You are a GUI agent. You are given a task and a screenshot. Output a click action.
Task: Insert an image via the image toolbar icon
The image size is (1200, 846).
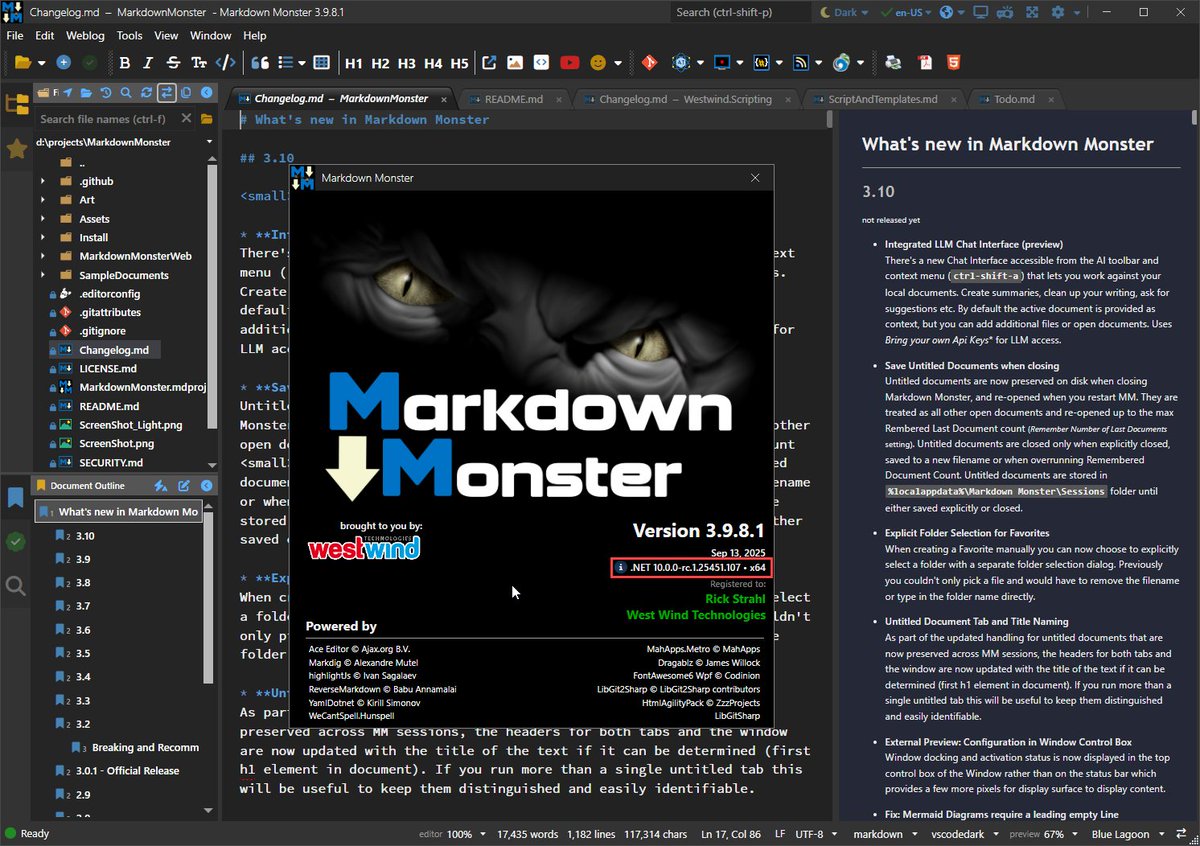pyautogui.click(x=514, y=62)
